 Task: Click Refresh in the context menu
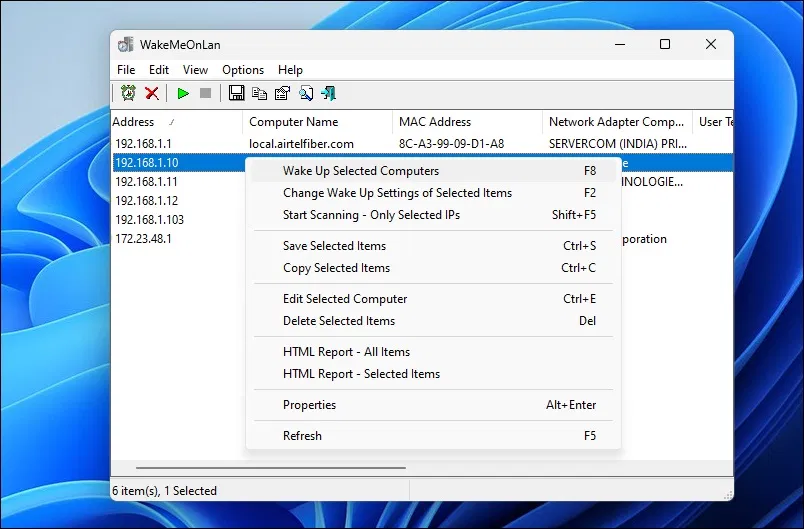pos(302,436)
